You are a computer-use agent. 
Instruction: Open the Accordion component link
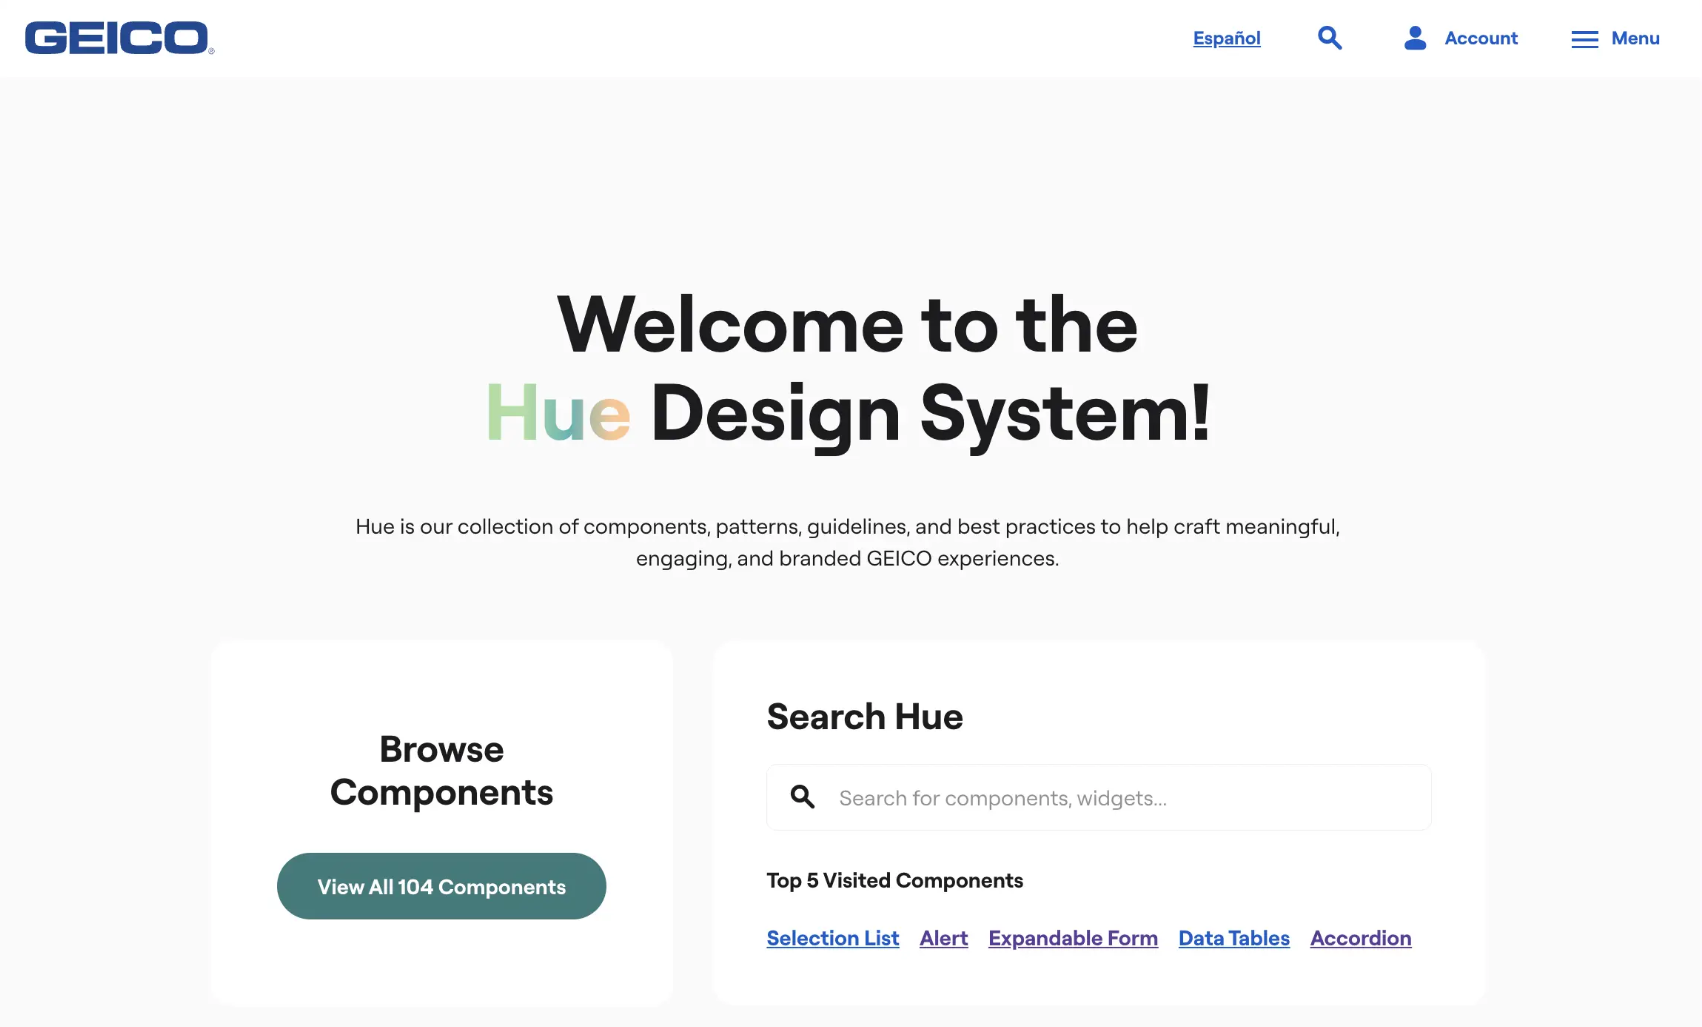click(1360, 938)
